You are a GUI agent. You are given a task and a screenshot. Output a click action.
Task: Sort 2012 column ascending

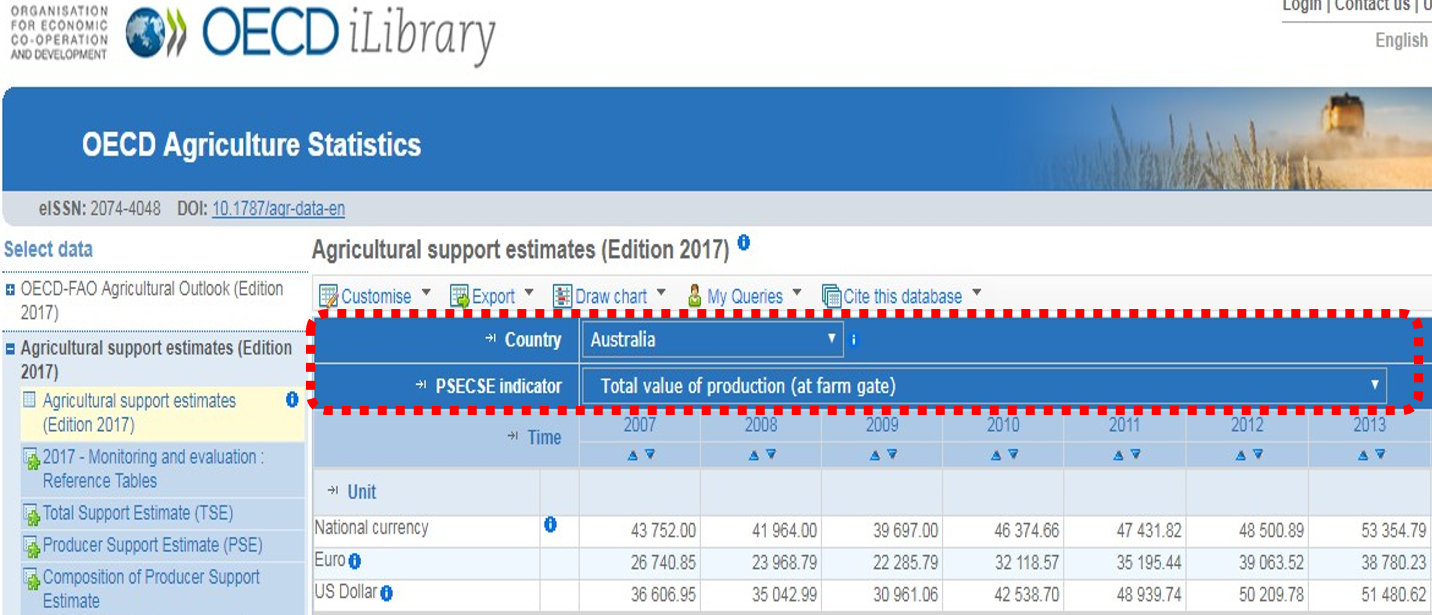click(x=1240, y=455)
